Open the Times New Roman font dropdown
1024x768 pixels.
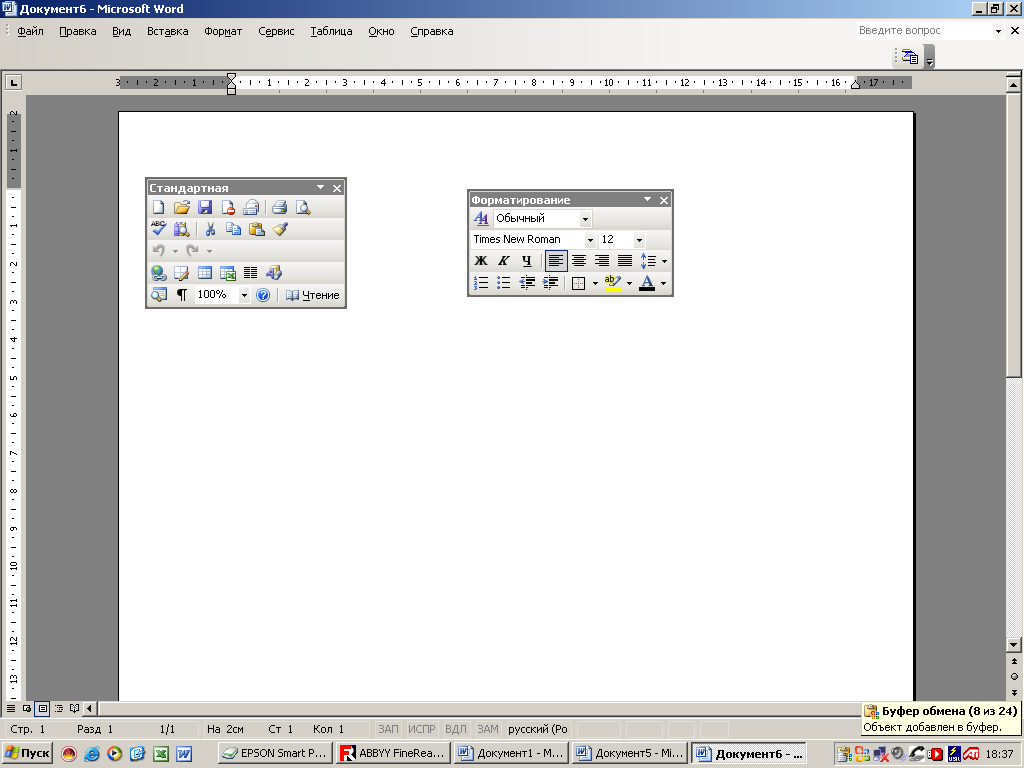click(590, 240)
